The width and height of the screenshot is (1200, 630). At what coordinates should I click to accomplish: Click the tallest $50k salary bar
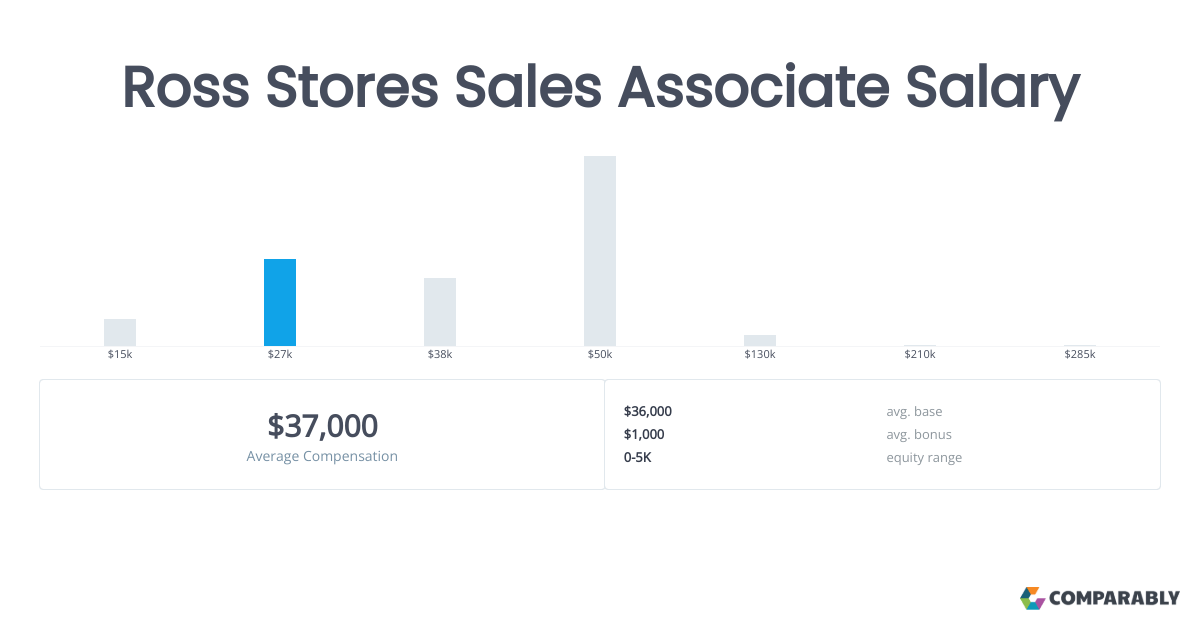click(x=600, y=250)
